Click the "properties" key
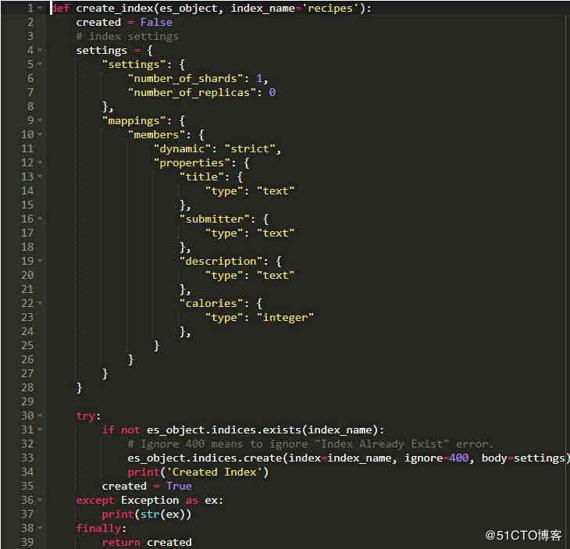Screen dimensions: 570x549 tap(192, 163)
